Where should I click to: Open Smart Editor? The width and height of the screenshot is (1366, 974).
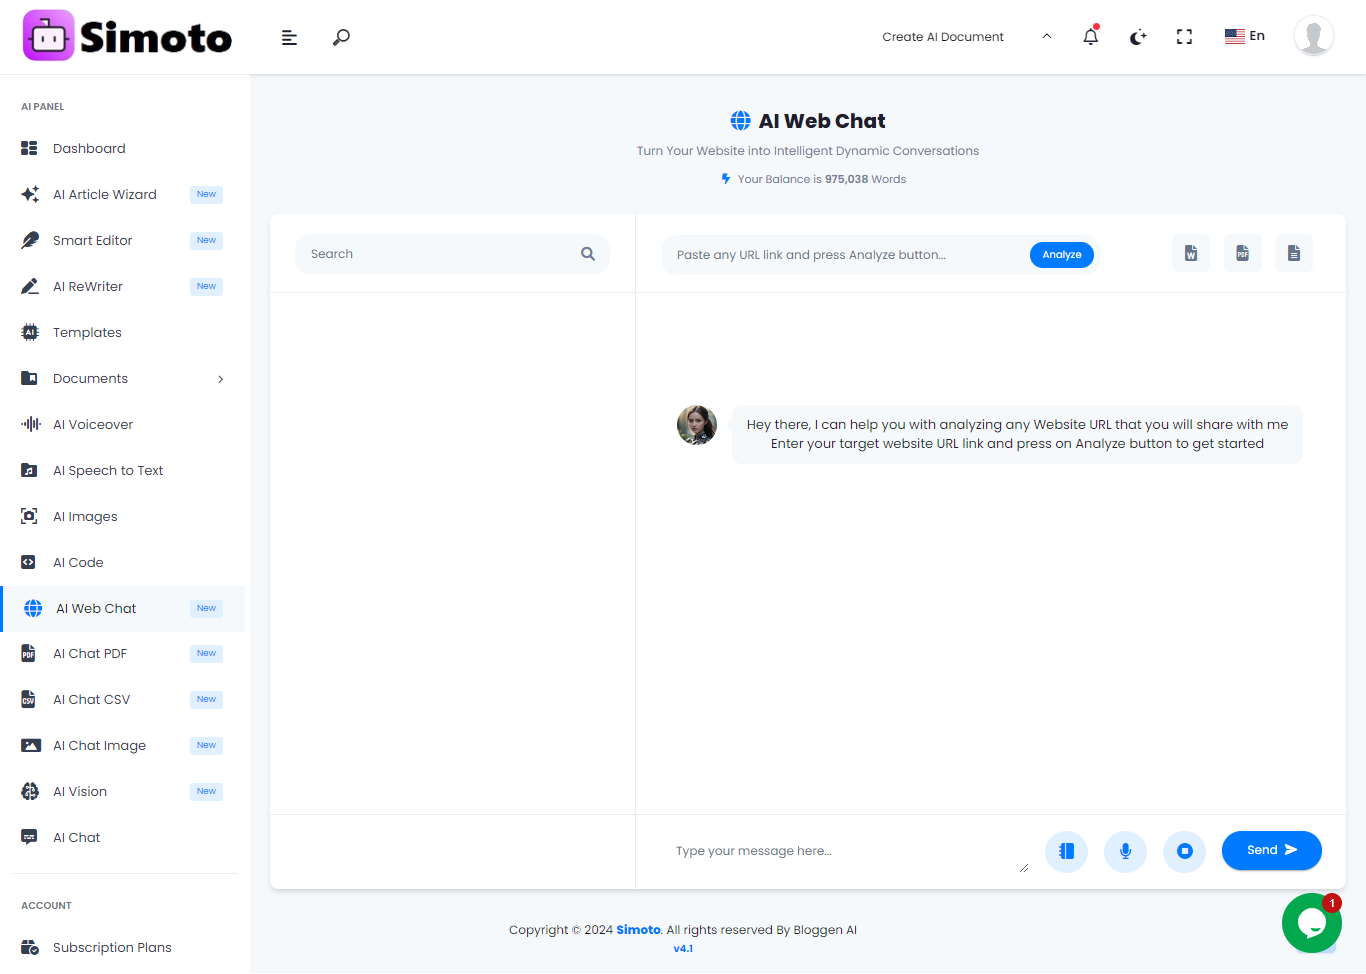pyautogui.click(x=93, y=240)
